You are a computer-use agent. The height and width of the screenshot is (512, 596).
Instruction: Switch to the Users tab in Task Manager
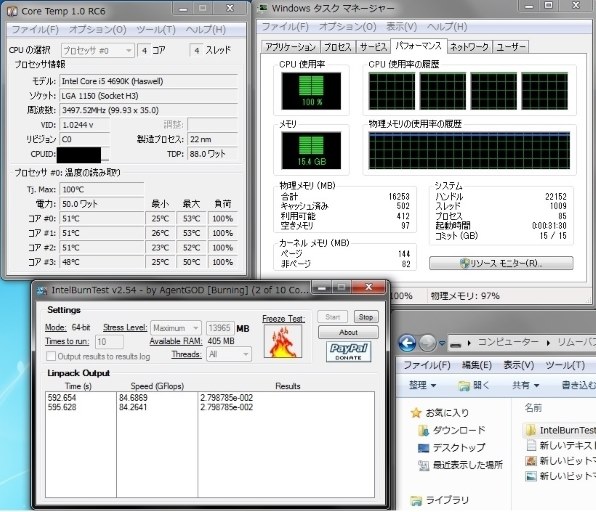(511, 47)
